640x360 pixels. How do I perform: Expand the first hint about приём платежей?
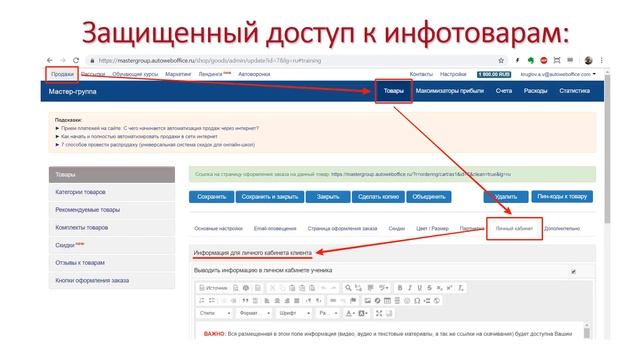pyautogui.click(x=160, y=128)
